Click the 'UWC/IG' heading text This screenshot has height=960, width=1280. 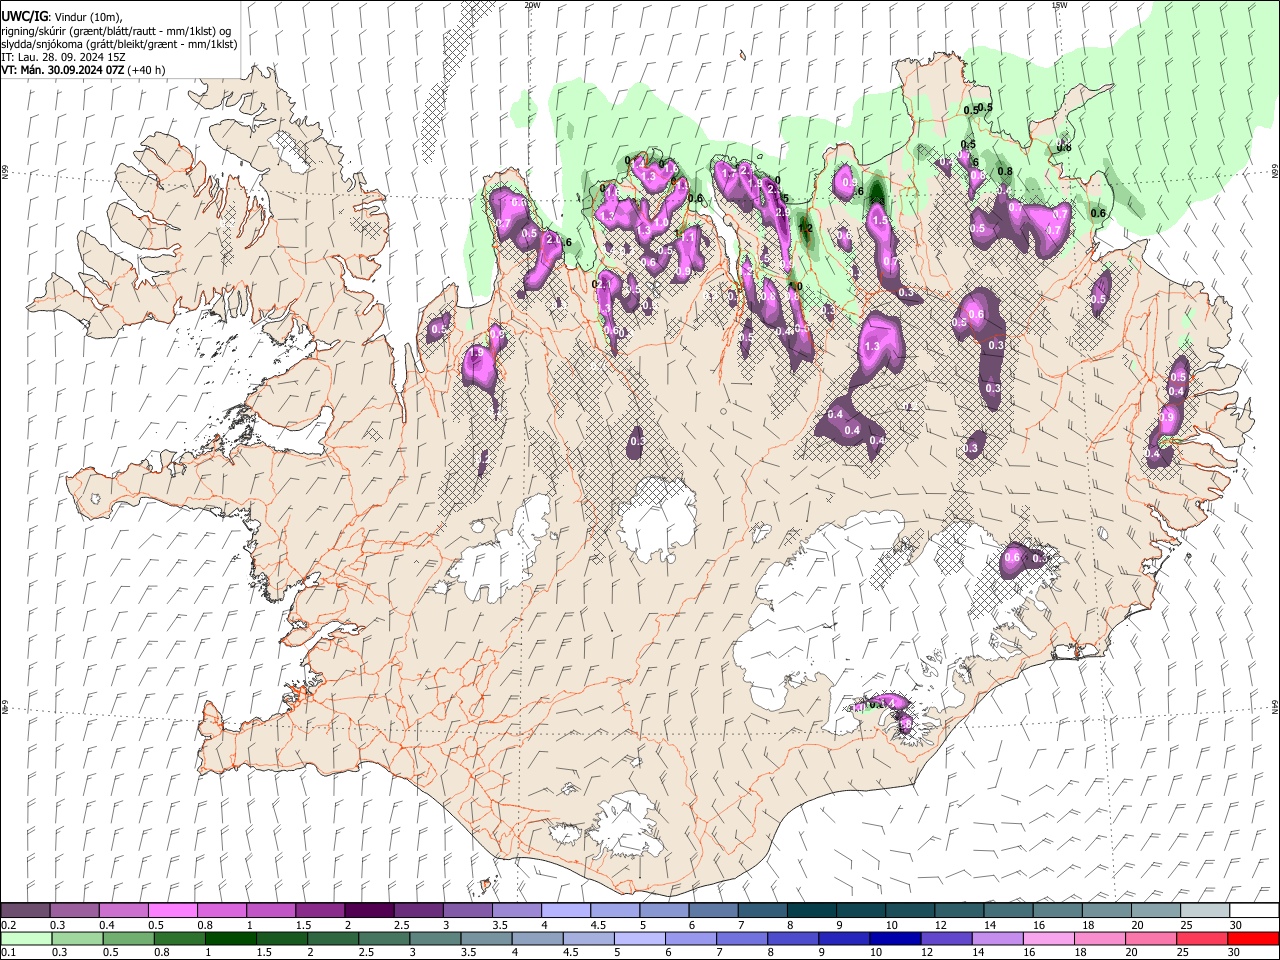(24, 16)
